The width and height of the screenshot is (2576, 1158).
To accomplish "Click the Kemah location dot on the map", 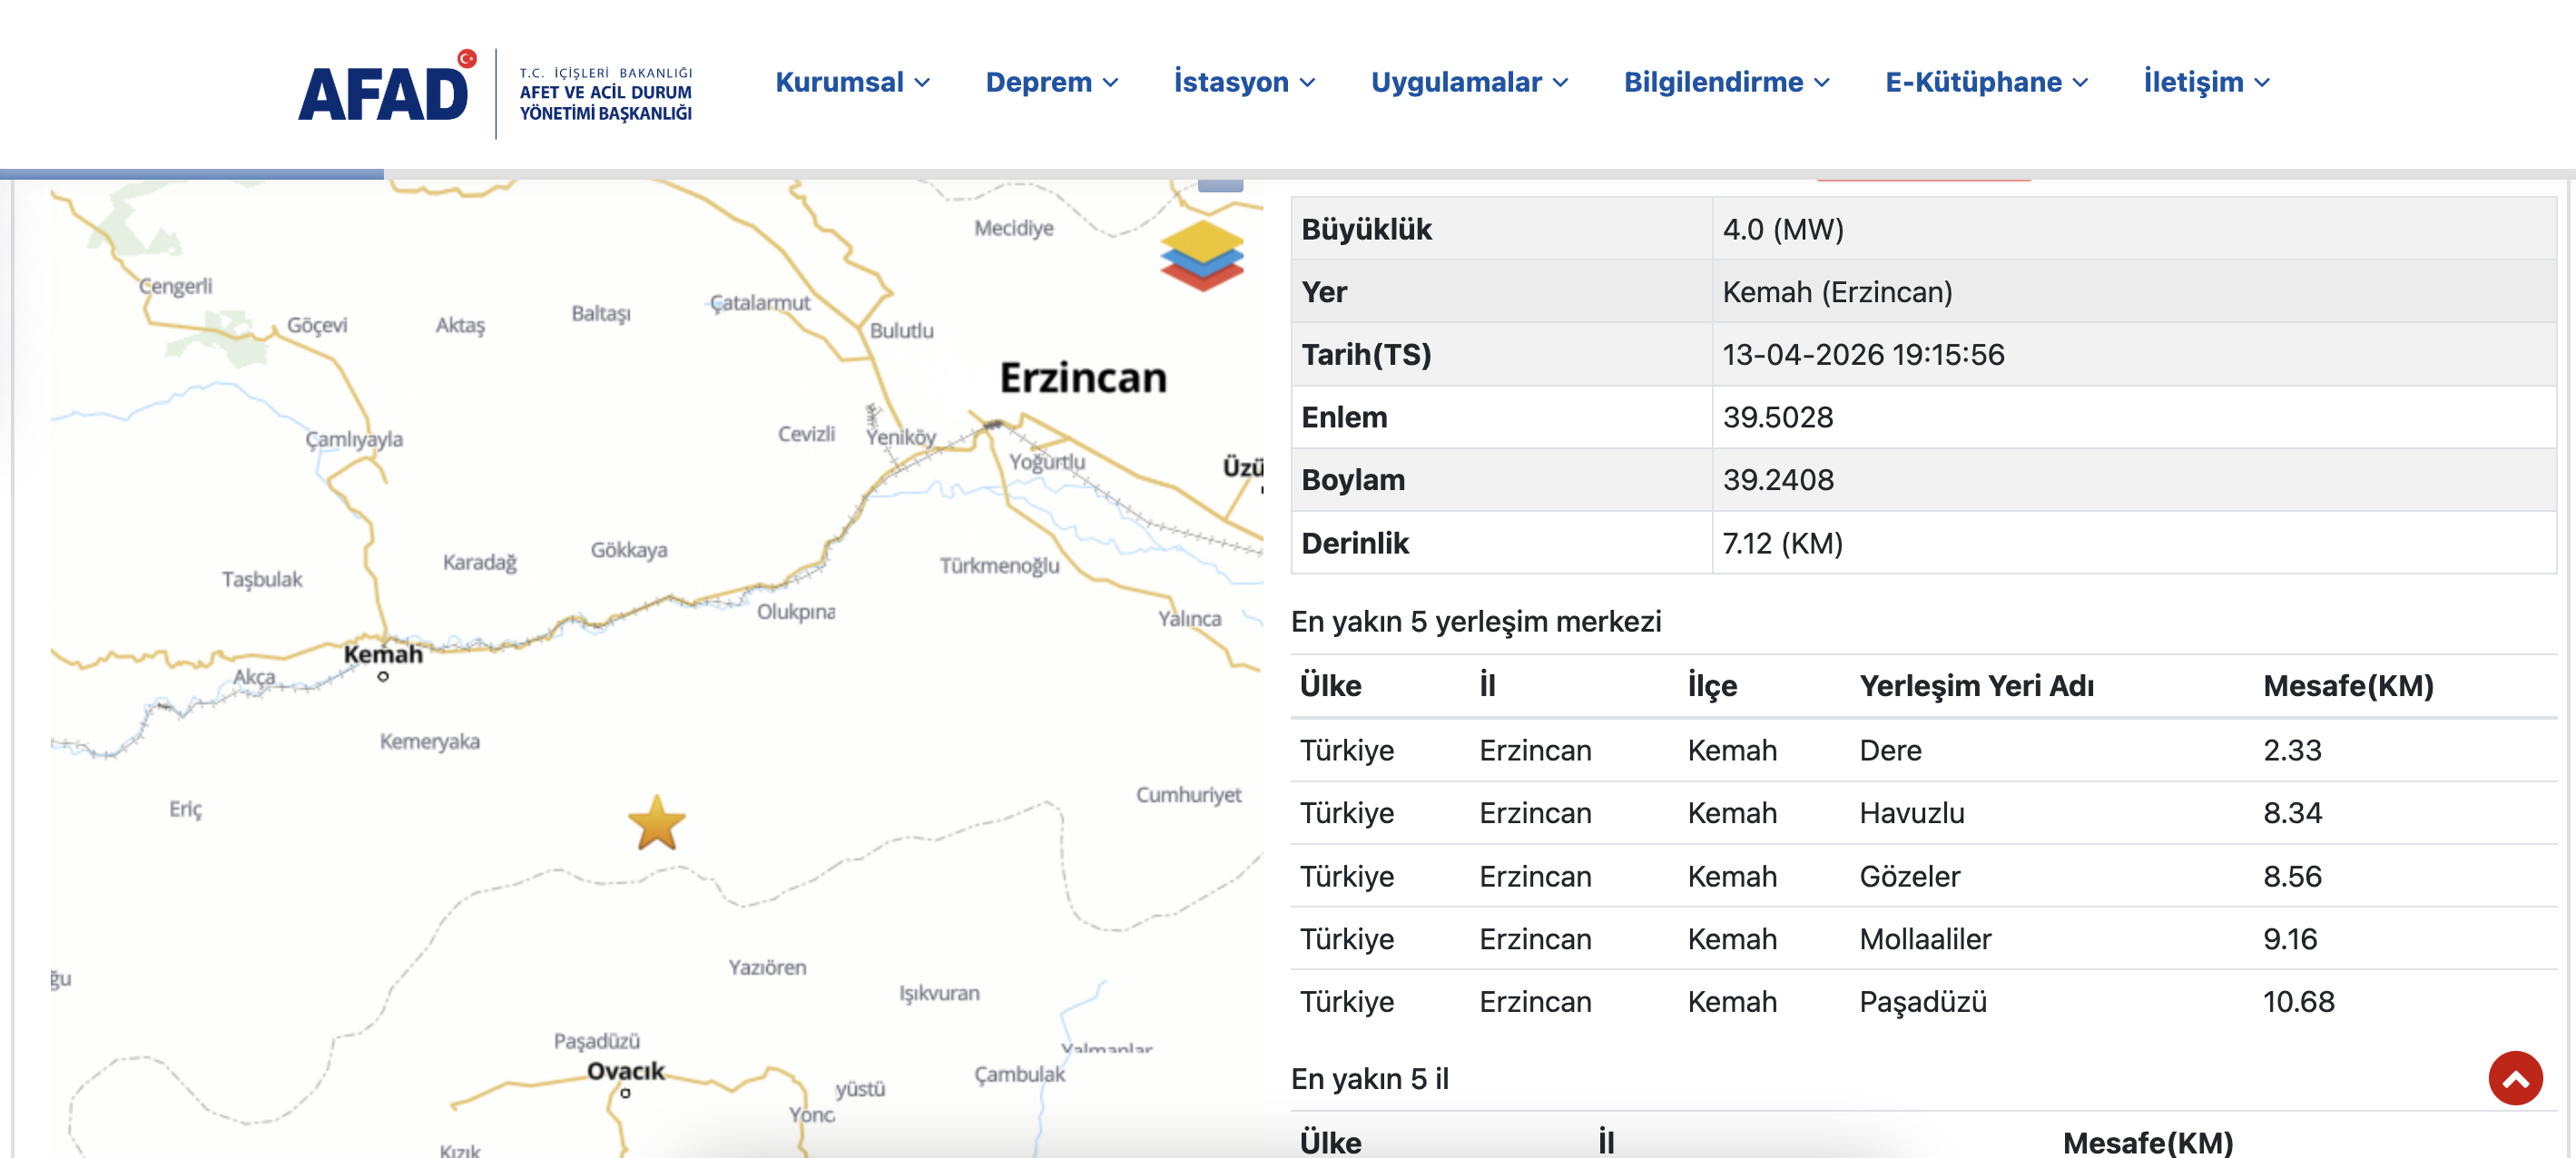I will (383, 679).
